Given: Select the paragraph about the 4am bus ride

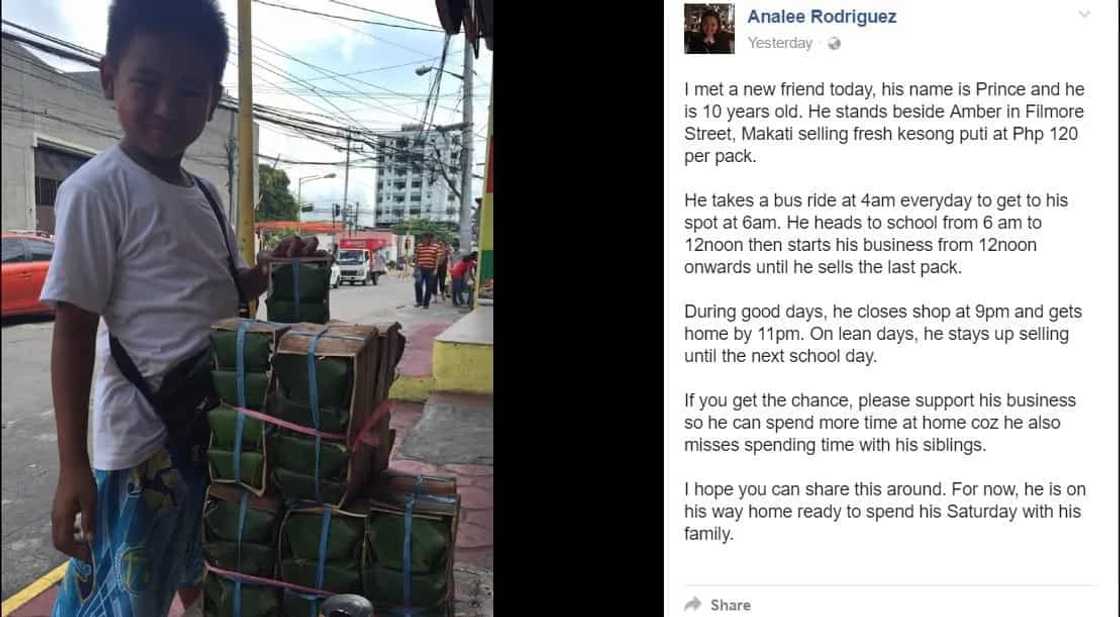Looking at the screenshot, I should 876,234.
